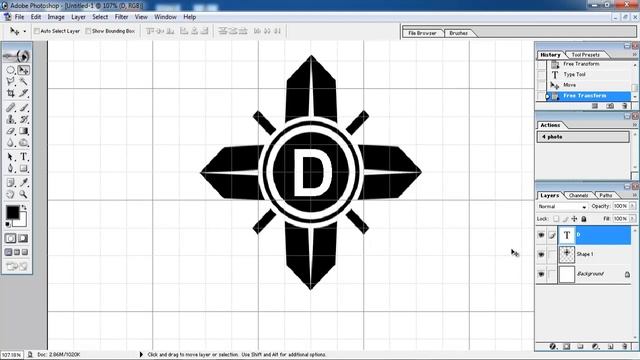Create new document from current state
The height and width of the screenshot is (360, 640).
tap(595, 106)
